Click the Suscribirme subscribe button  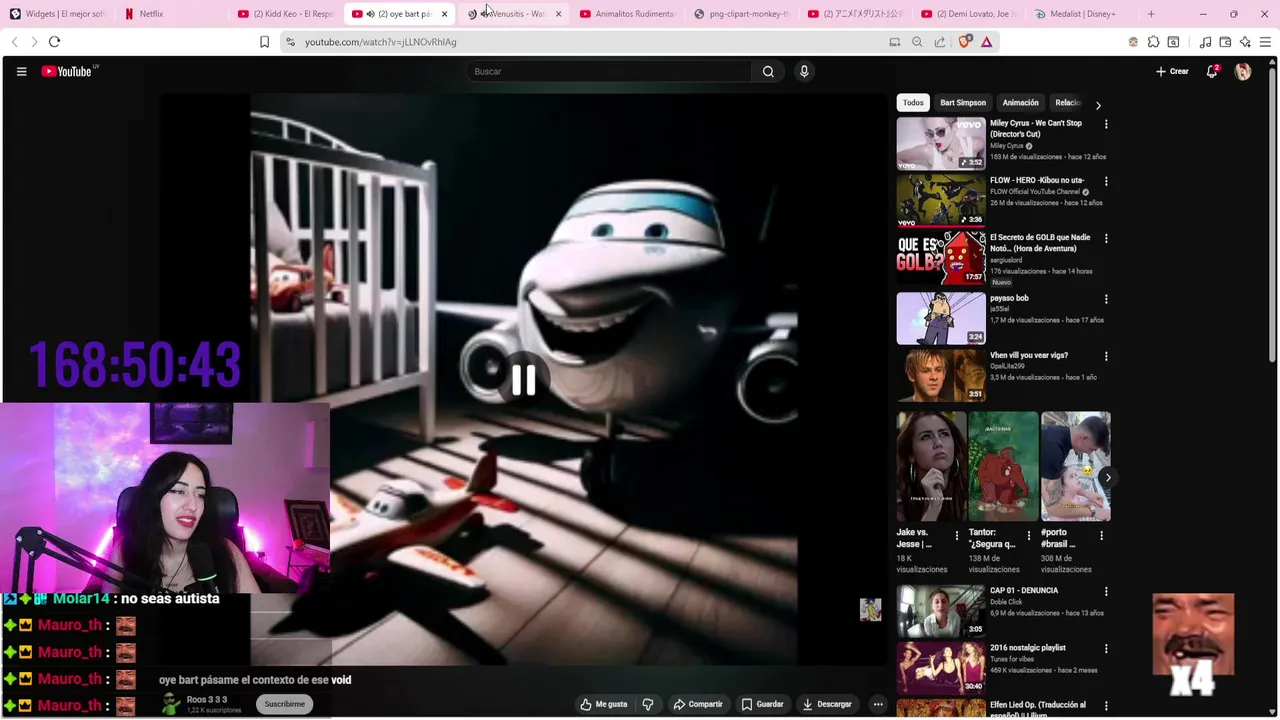(285, 704)
